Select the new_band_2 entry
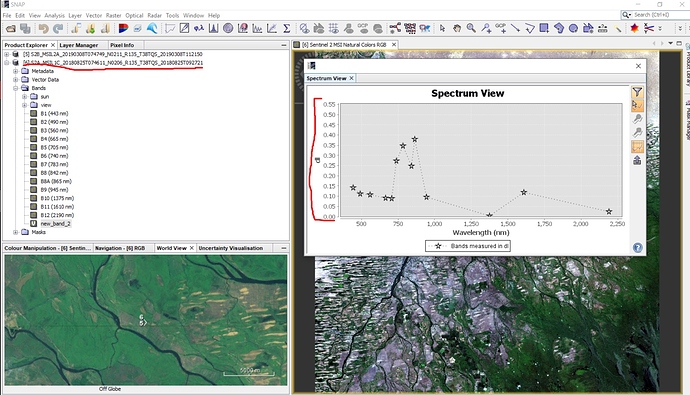 55,223
